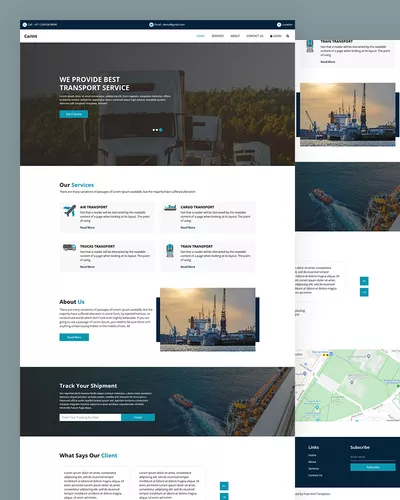The height and width of the screenshot is (500, 400).
Task: Open the Contact Us link in the footer Links
Action: [x=315, y=475]
